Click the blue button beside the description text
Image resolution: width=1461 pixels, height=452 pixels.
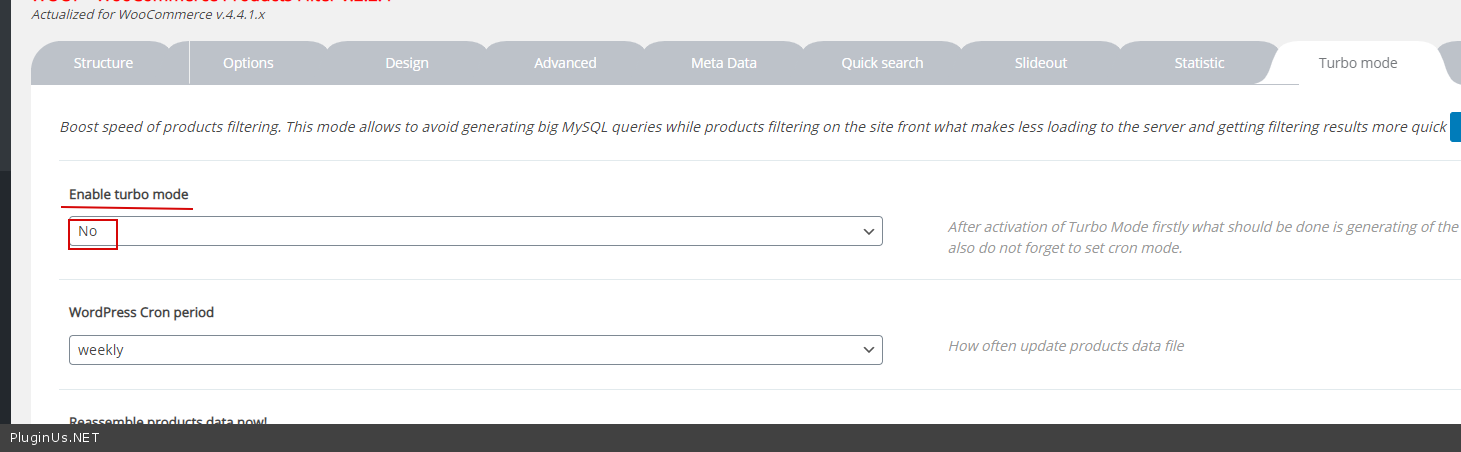(x=1455, y=127)
